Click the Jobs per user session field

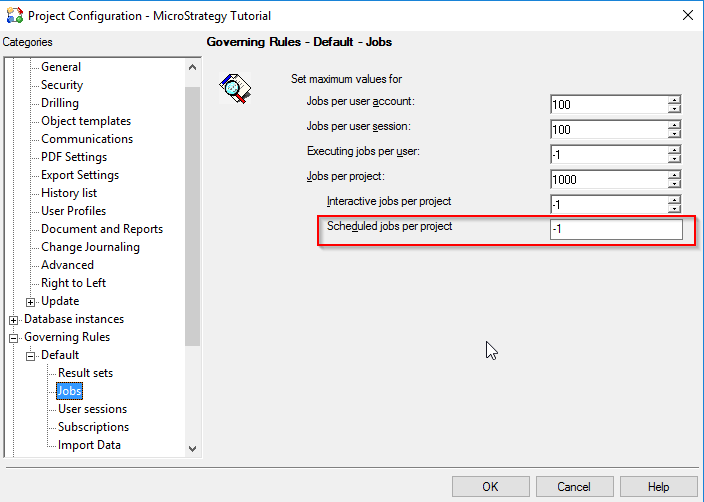[x=609, y=129]
